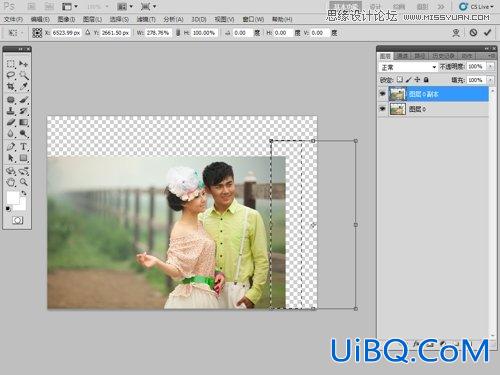
Task: Choose the Horizontal Type tool
Action: [x=23, y=147]
